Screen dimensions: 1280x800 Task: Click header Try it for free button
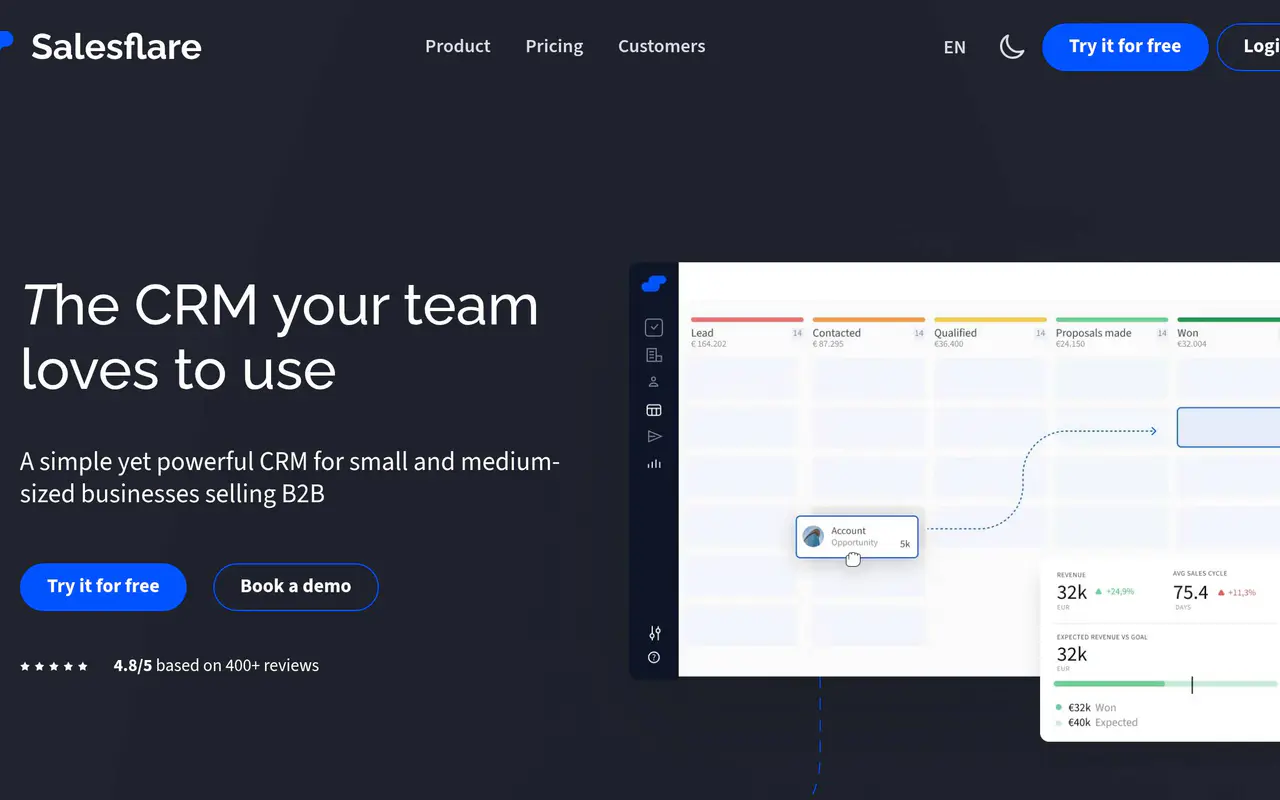coord(1125,46)
